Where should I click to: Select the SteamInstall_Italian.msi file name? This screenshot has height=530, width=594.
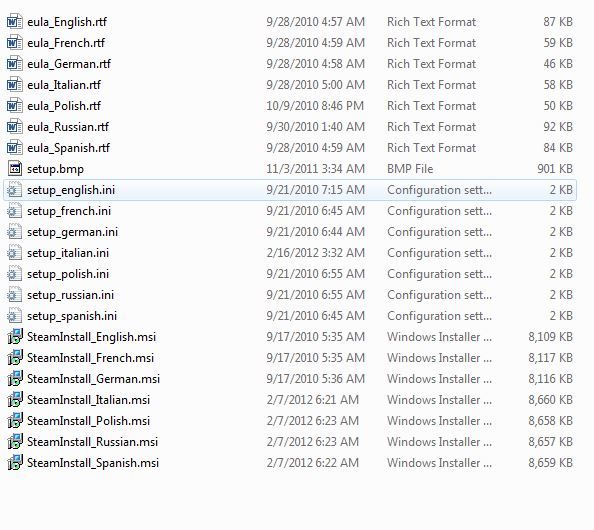(89, 400)
